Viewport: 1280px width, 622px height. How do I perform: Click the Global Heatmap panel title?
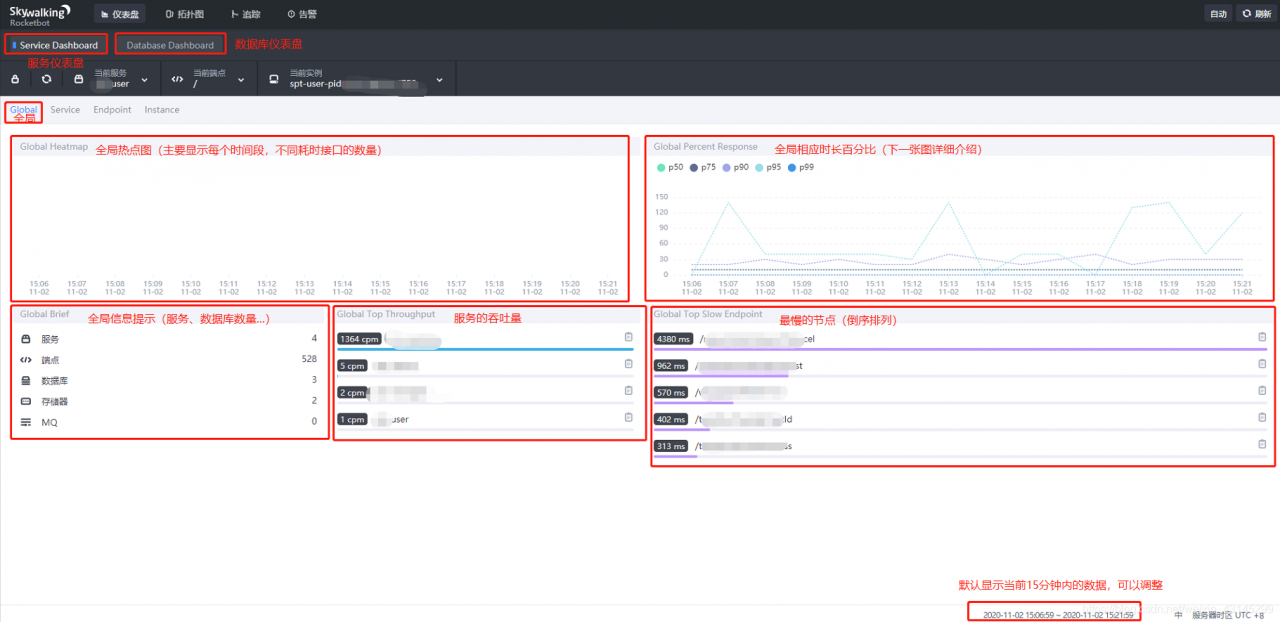point(54,147)
